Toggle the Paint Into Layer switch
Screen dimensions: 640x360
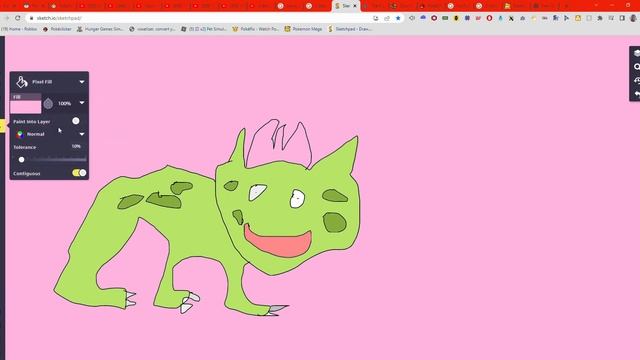(x=76, y=121)
